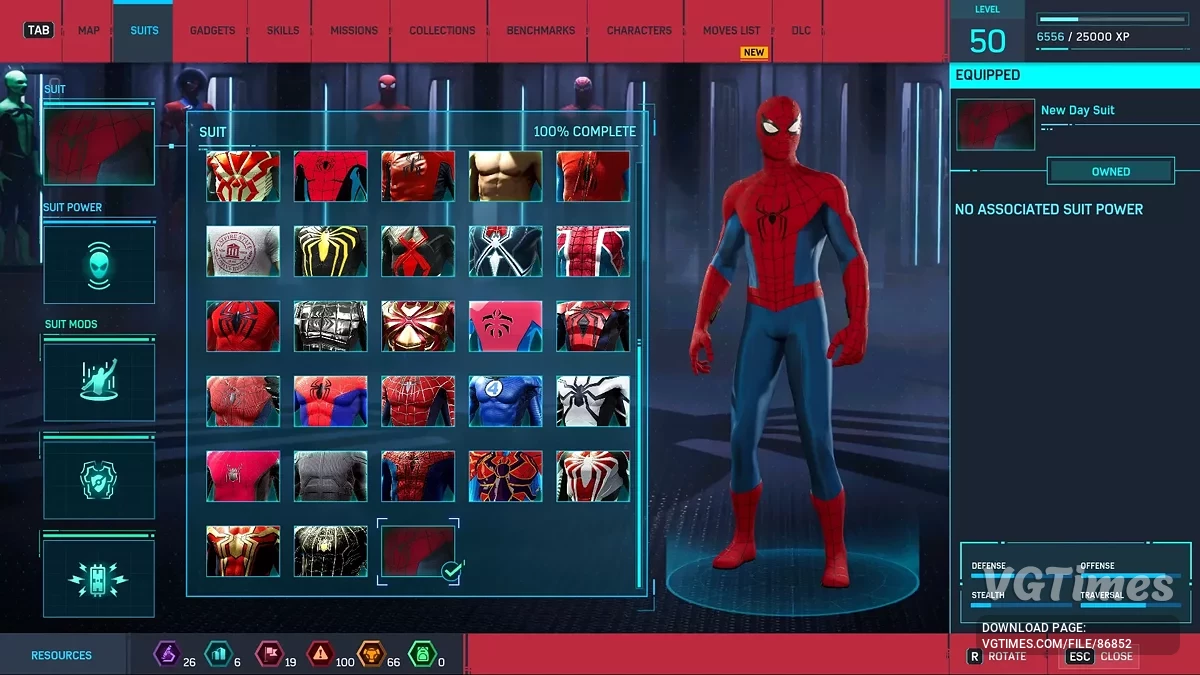1200x675 pixels.
Task: Select the plain grey fabric suit thumbnail
Action: [x=330, y=476]
